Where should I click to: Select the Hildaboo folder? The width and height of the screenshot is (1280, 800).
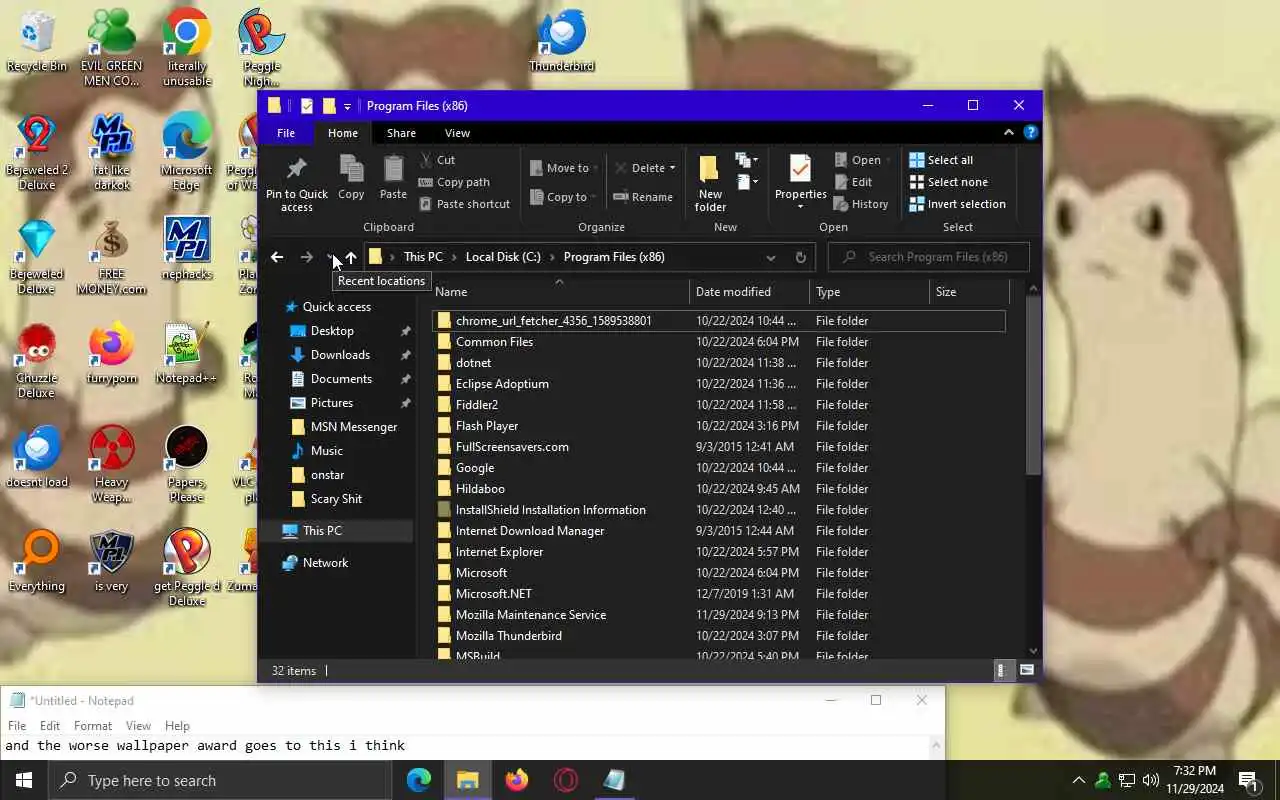click(x=719, y=489)
